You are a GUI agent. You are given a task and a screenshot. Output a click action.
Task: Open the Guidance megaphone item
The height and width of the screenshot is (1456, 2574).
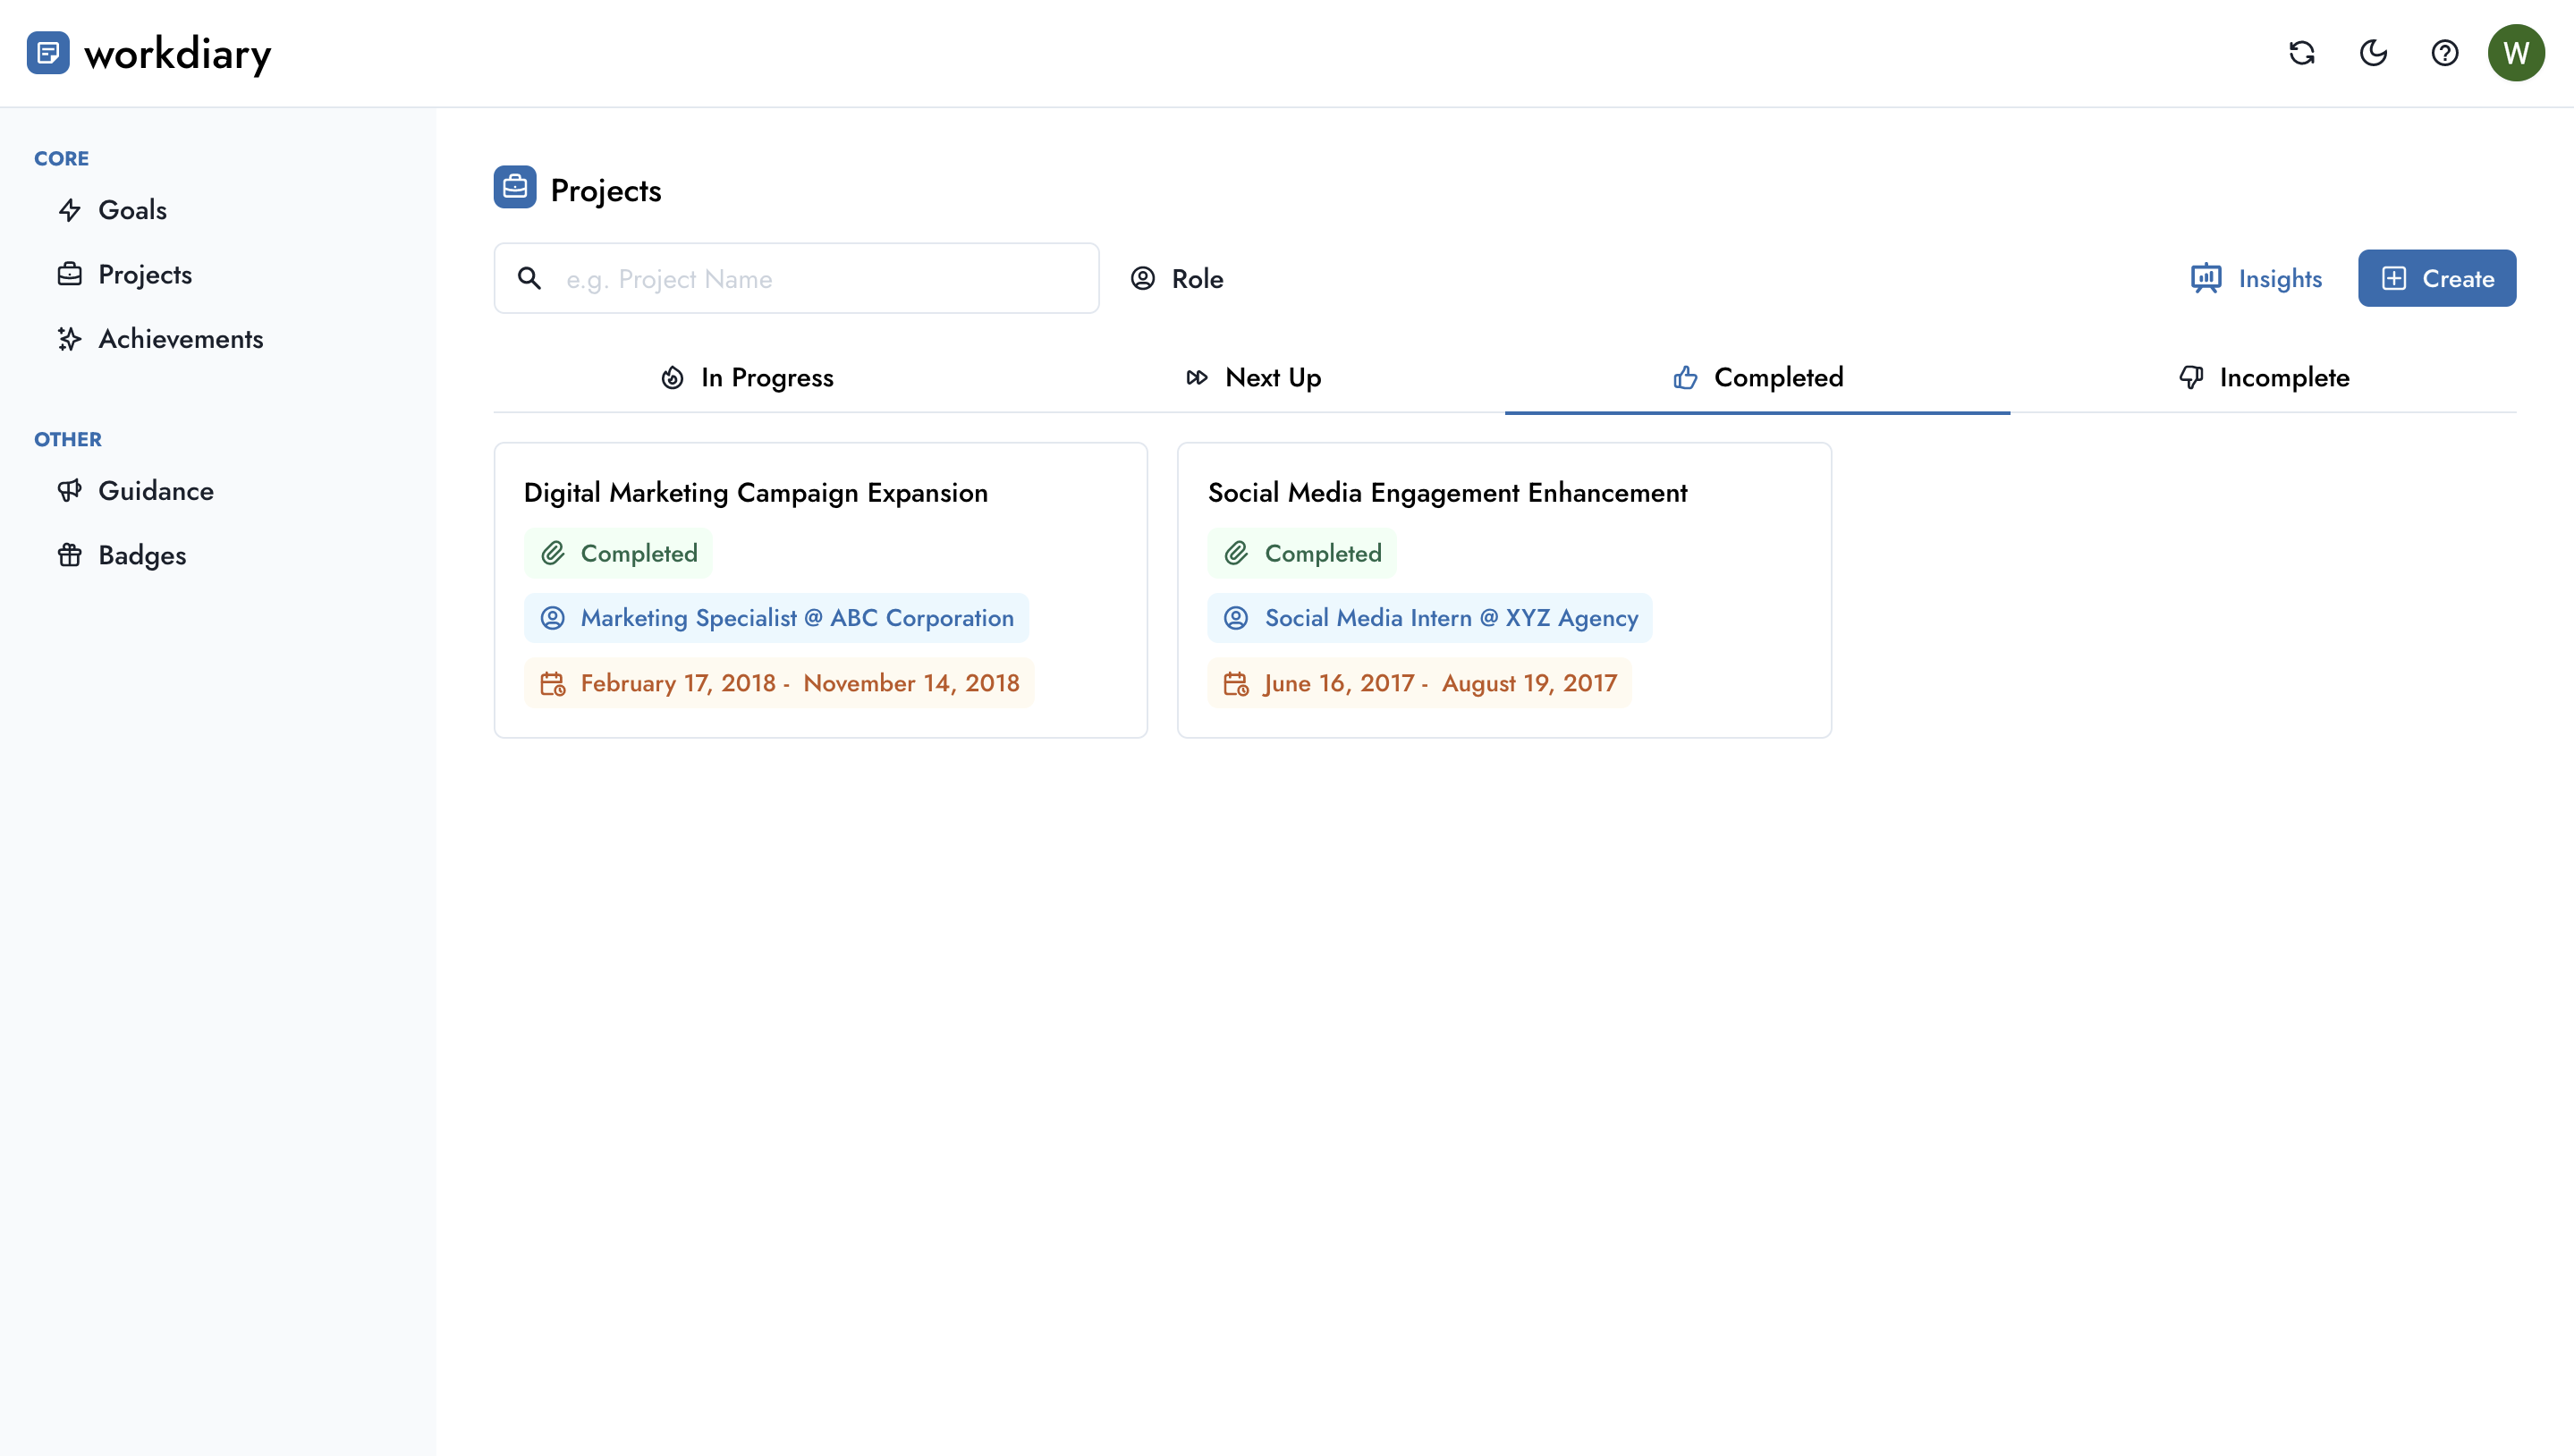click(x=155, y=491)
